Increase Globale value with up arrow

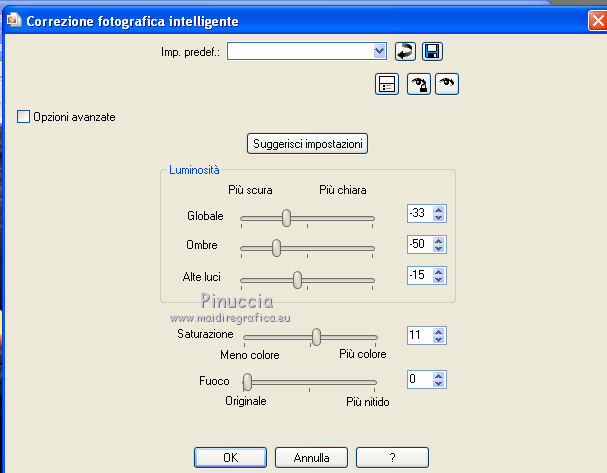coord(439,210)
